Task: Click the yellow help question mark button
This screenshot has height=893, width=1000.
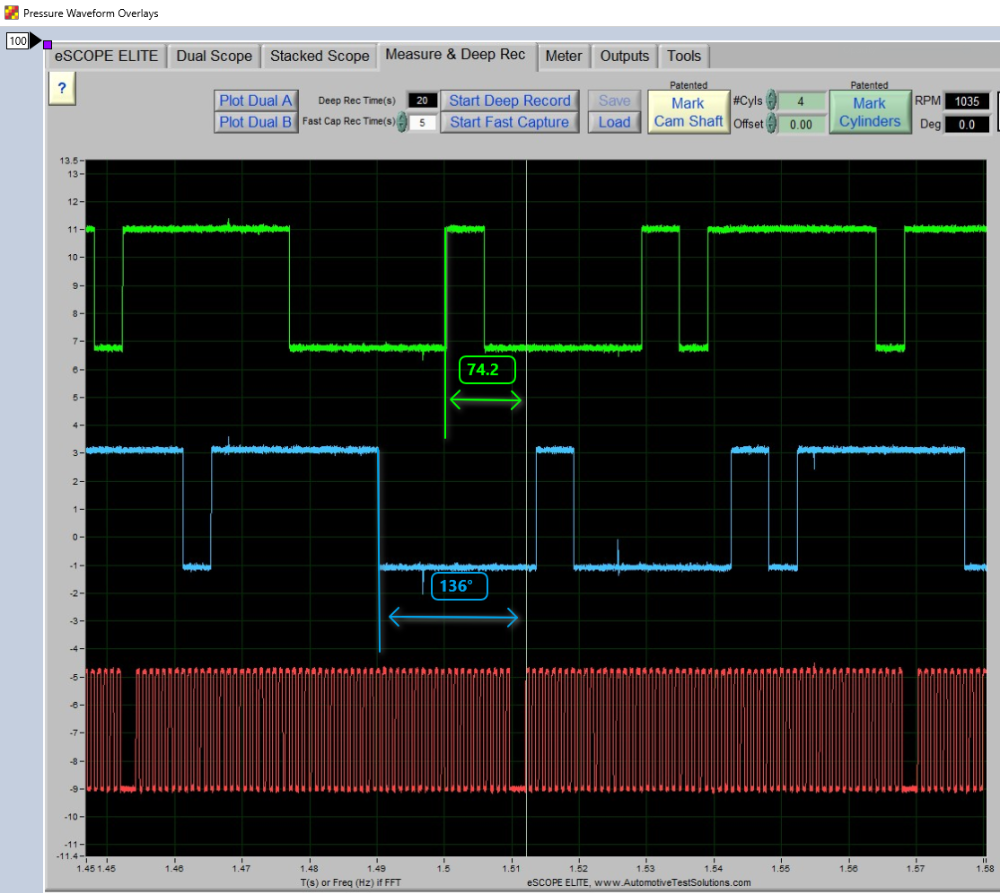Action: tap(62, 88)
